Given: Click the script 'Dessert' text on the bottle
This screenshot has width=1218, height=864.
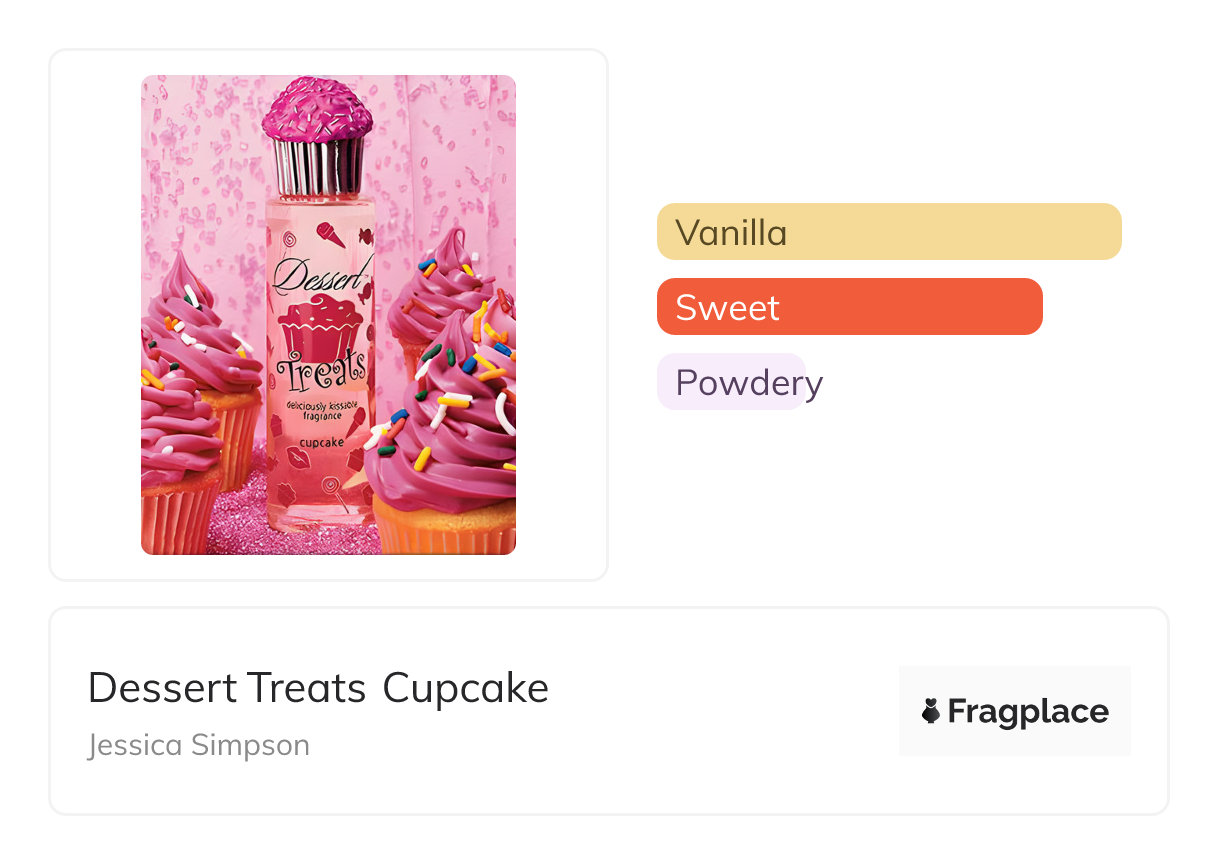Looking at the screenshot, I should [x=319, y=276].
